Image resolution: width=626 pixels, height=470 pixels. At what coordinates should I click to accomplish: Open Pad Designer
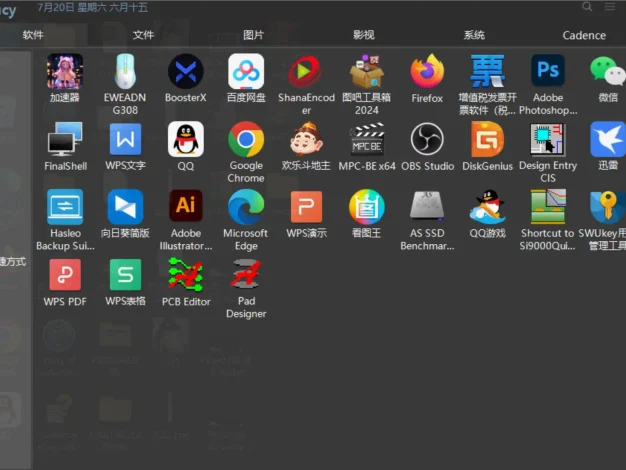[x=246, y=275]
